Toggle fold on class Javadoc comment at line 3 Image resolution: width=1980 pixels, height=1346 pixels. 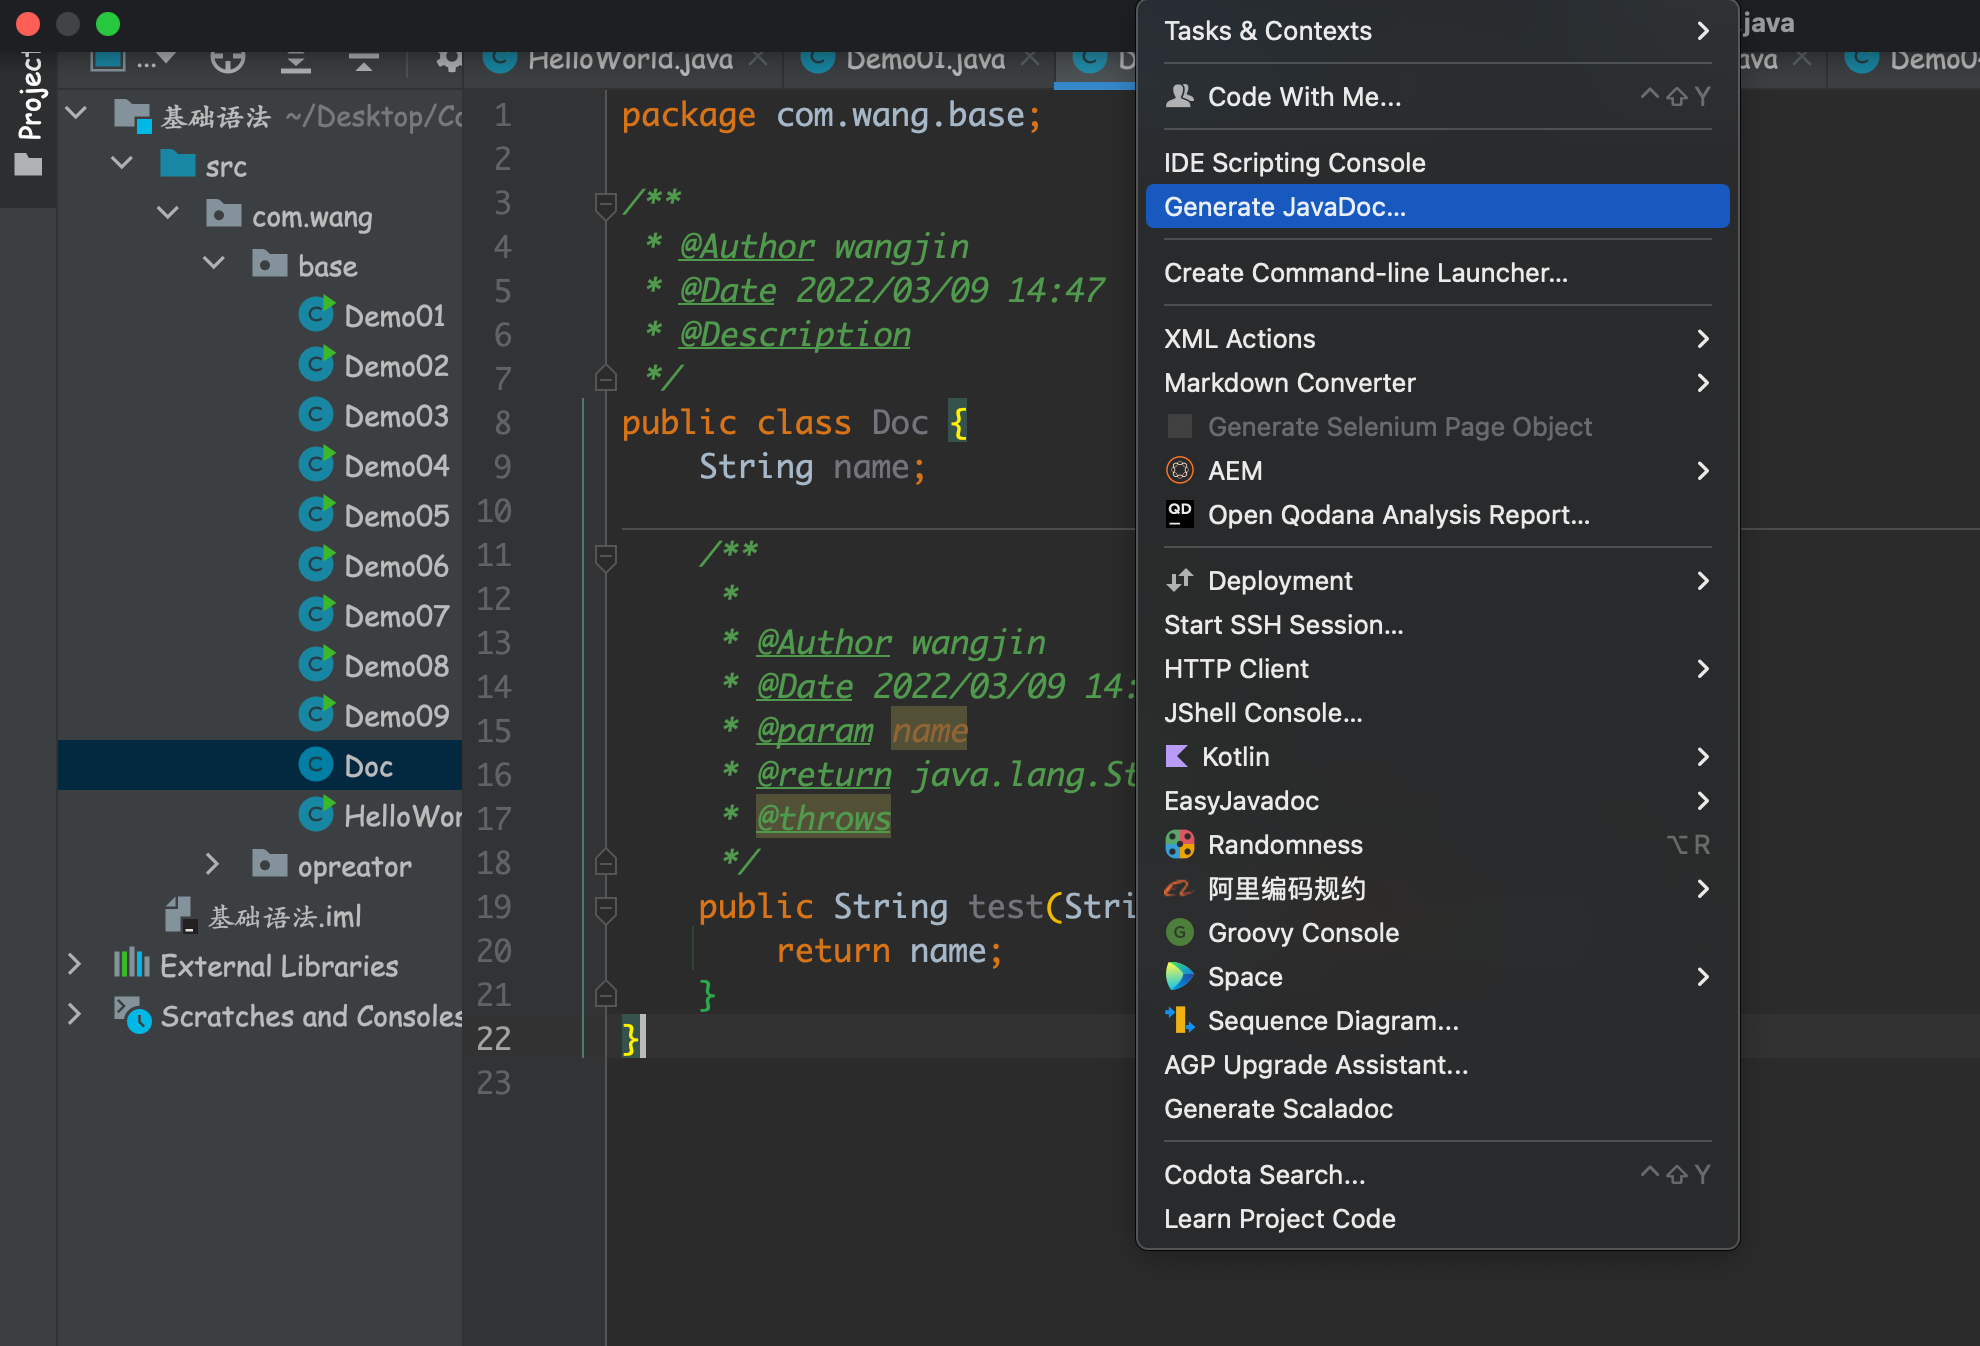[605, 204]
